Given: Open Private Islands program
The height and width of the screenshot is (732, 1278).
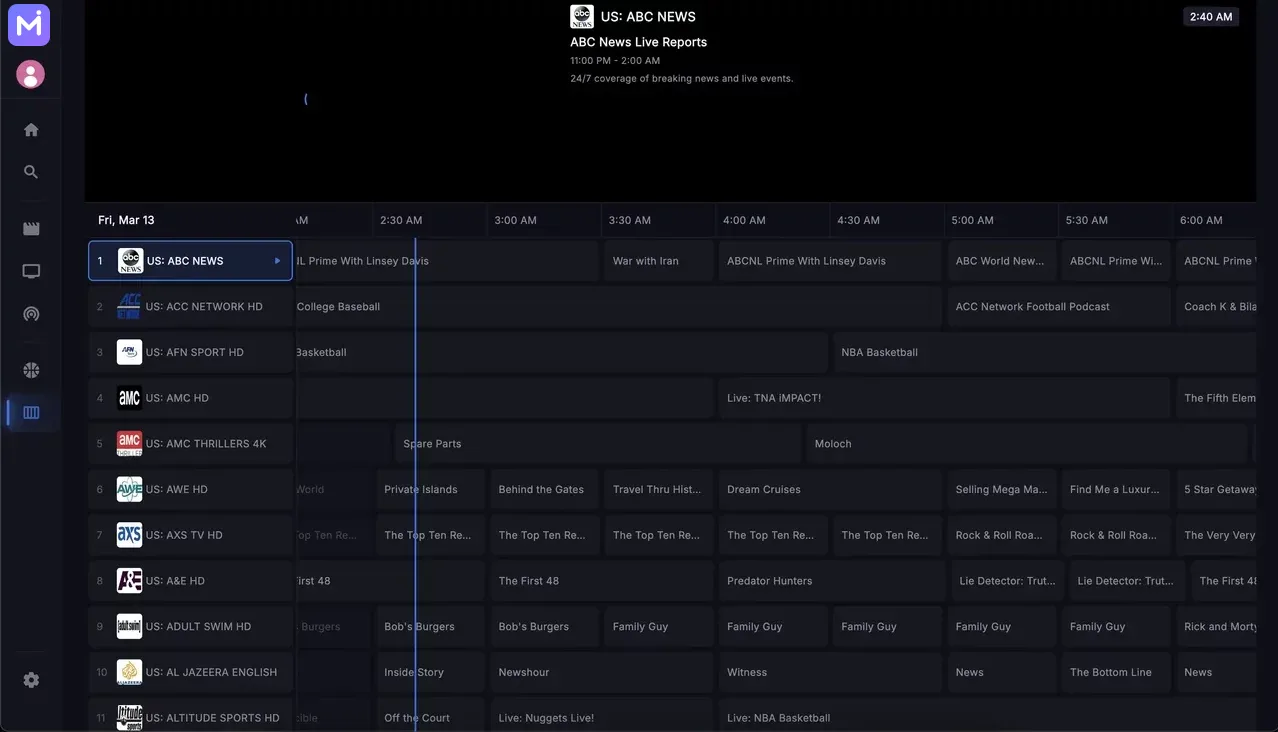Looking at the screenshot, I should pos(430,489).
